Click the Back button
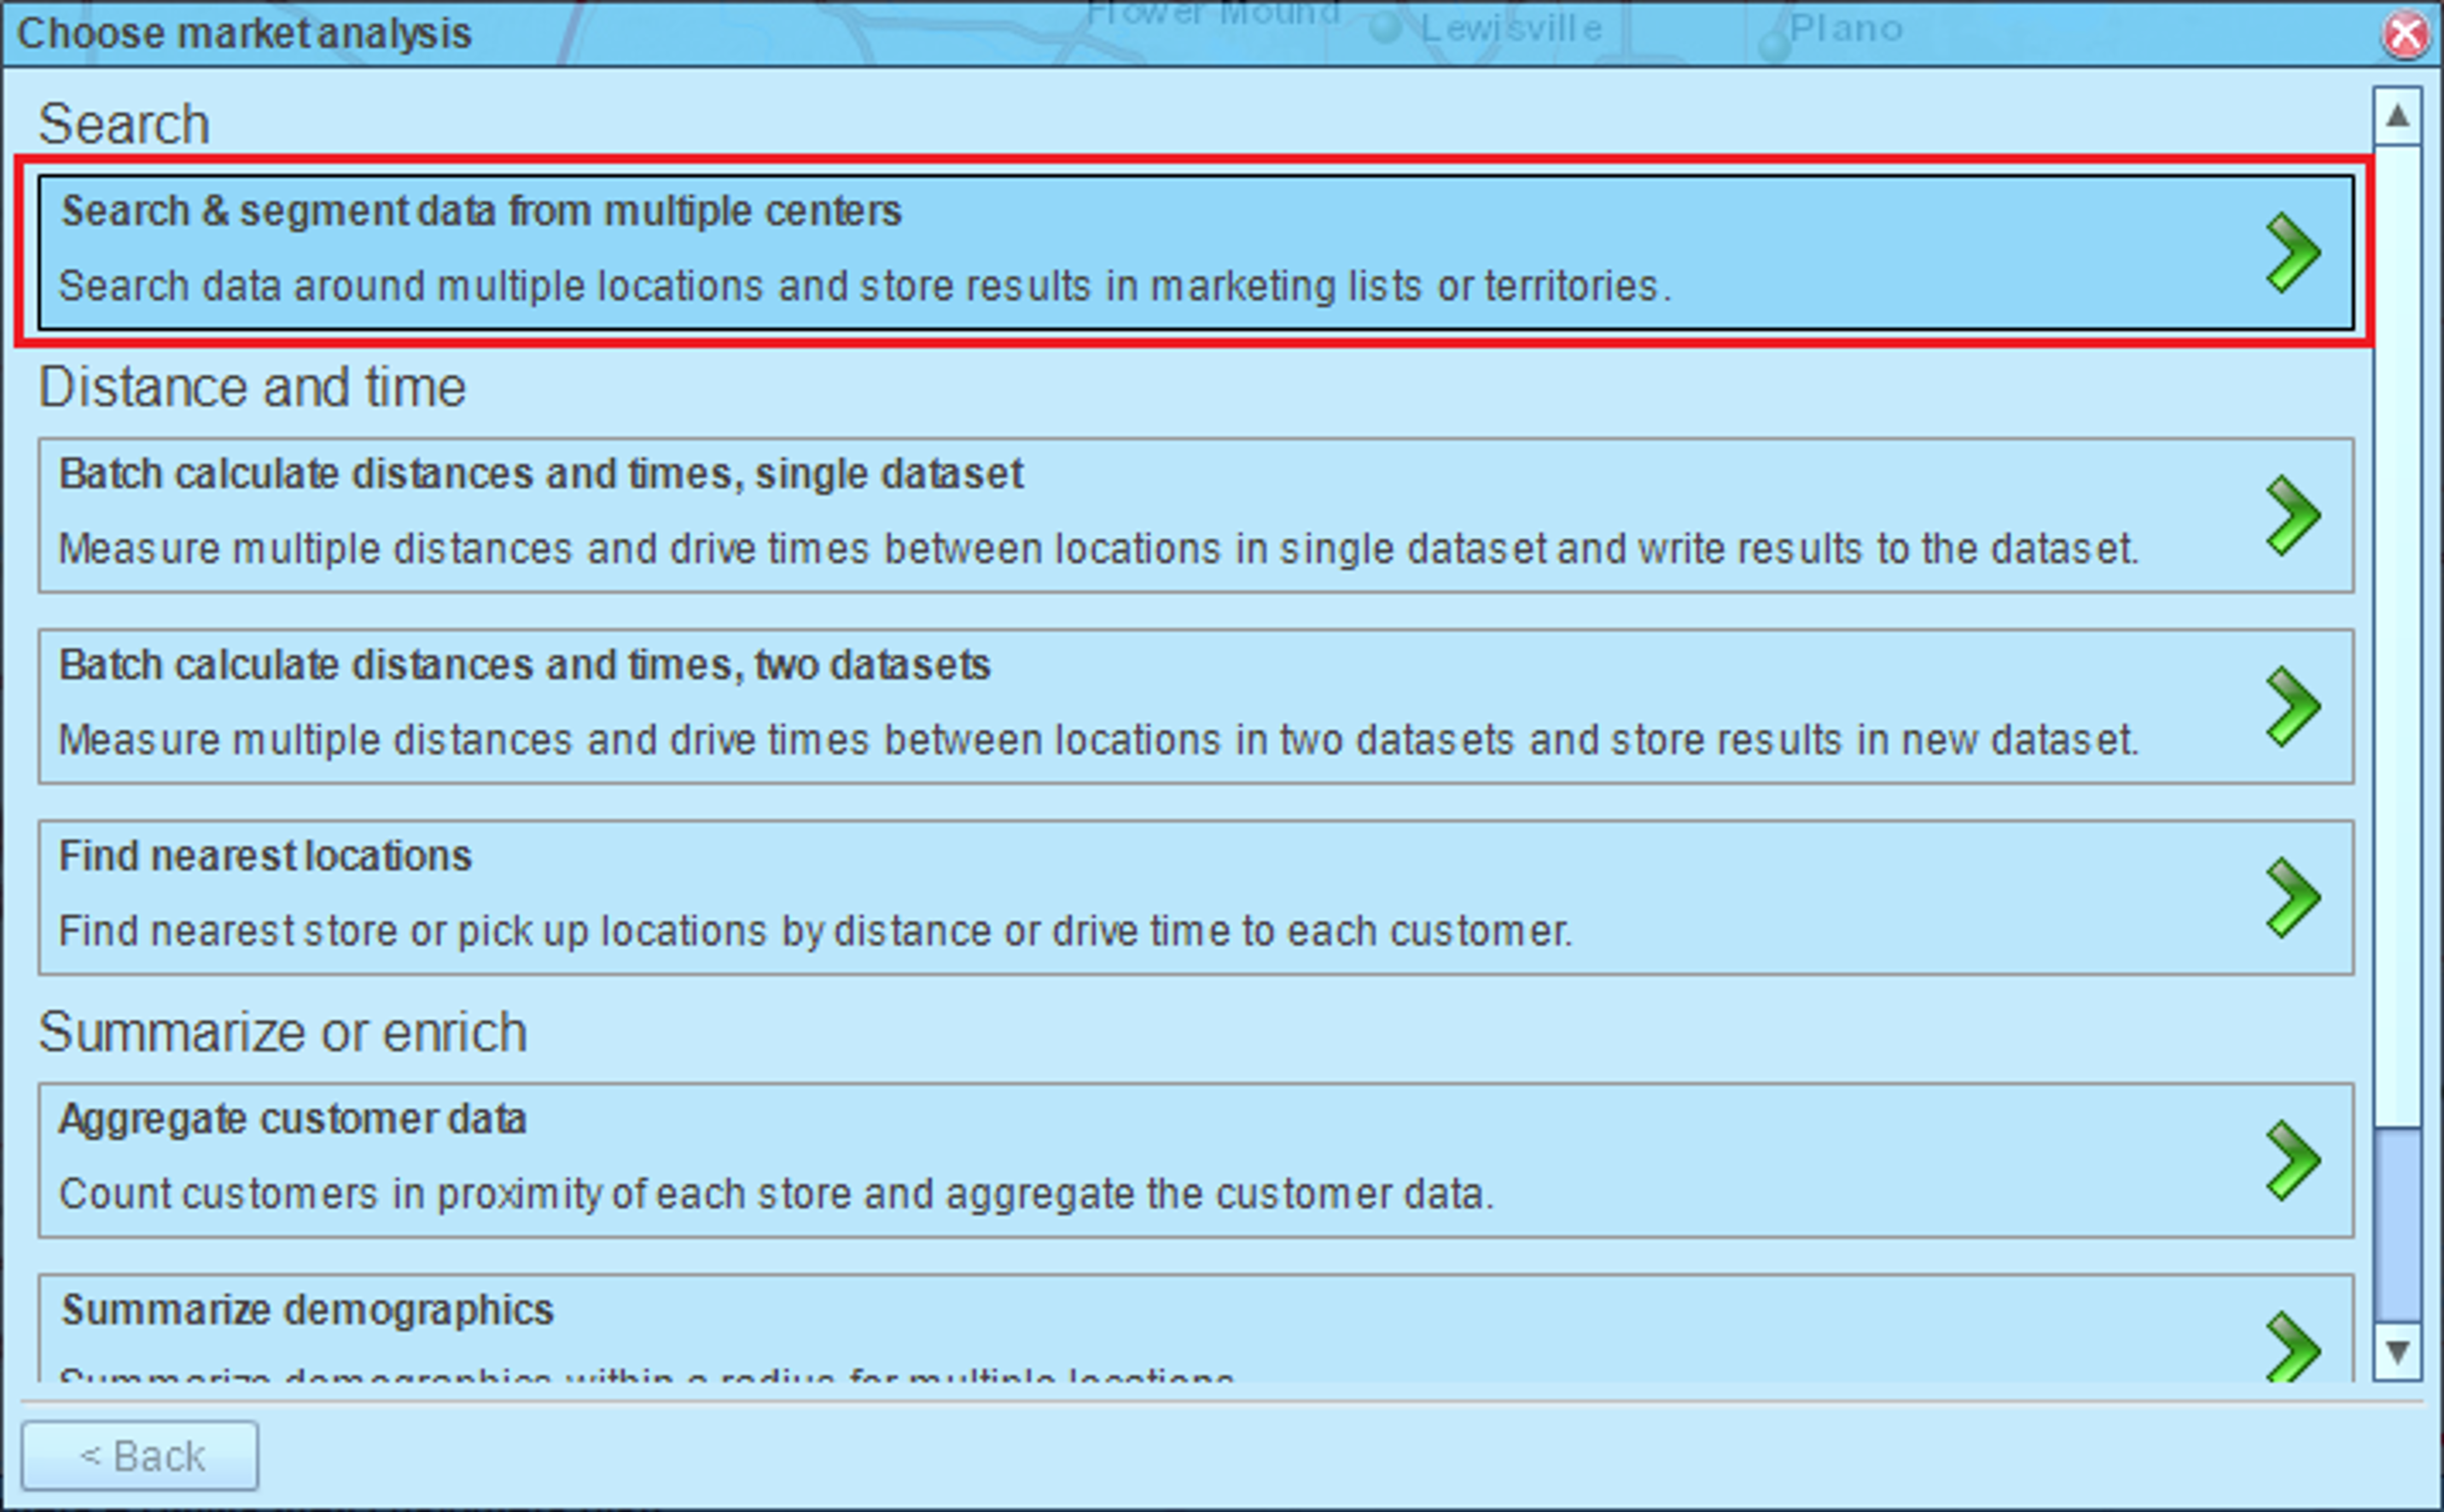 (x=140, y=1456)
